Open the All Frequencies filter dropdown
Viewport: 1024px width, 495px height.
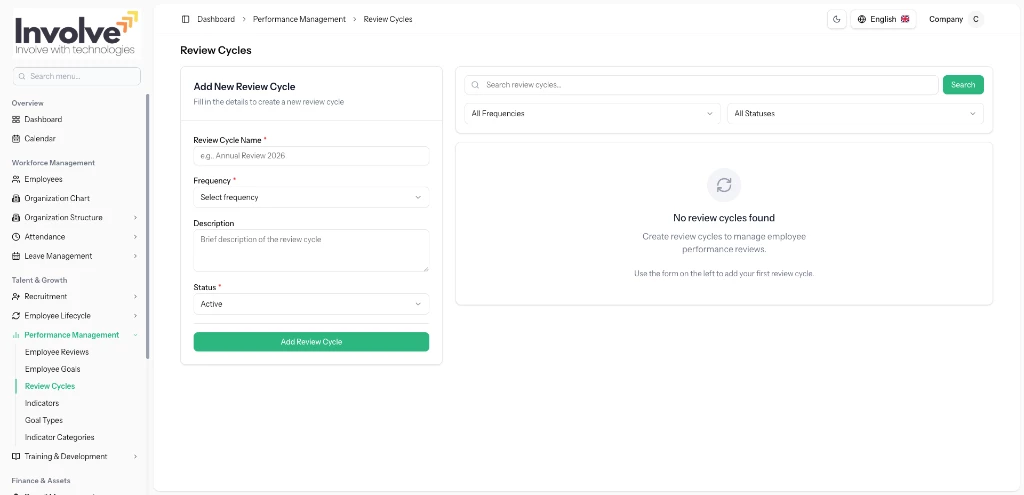(x=592, y=114)
